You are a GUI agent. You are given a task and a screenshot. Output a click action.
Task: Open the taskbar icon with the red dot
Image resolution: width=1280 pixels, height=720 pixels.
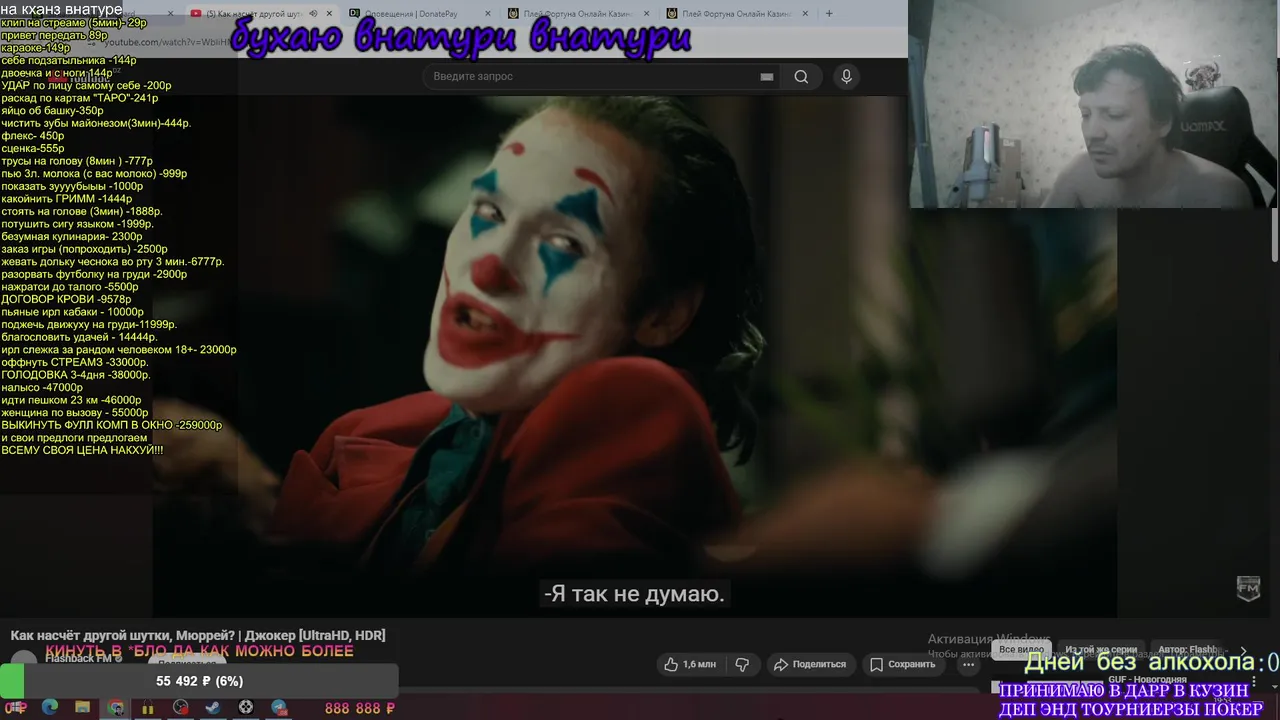(180, 707)
